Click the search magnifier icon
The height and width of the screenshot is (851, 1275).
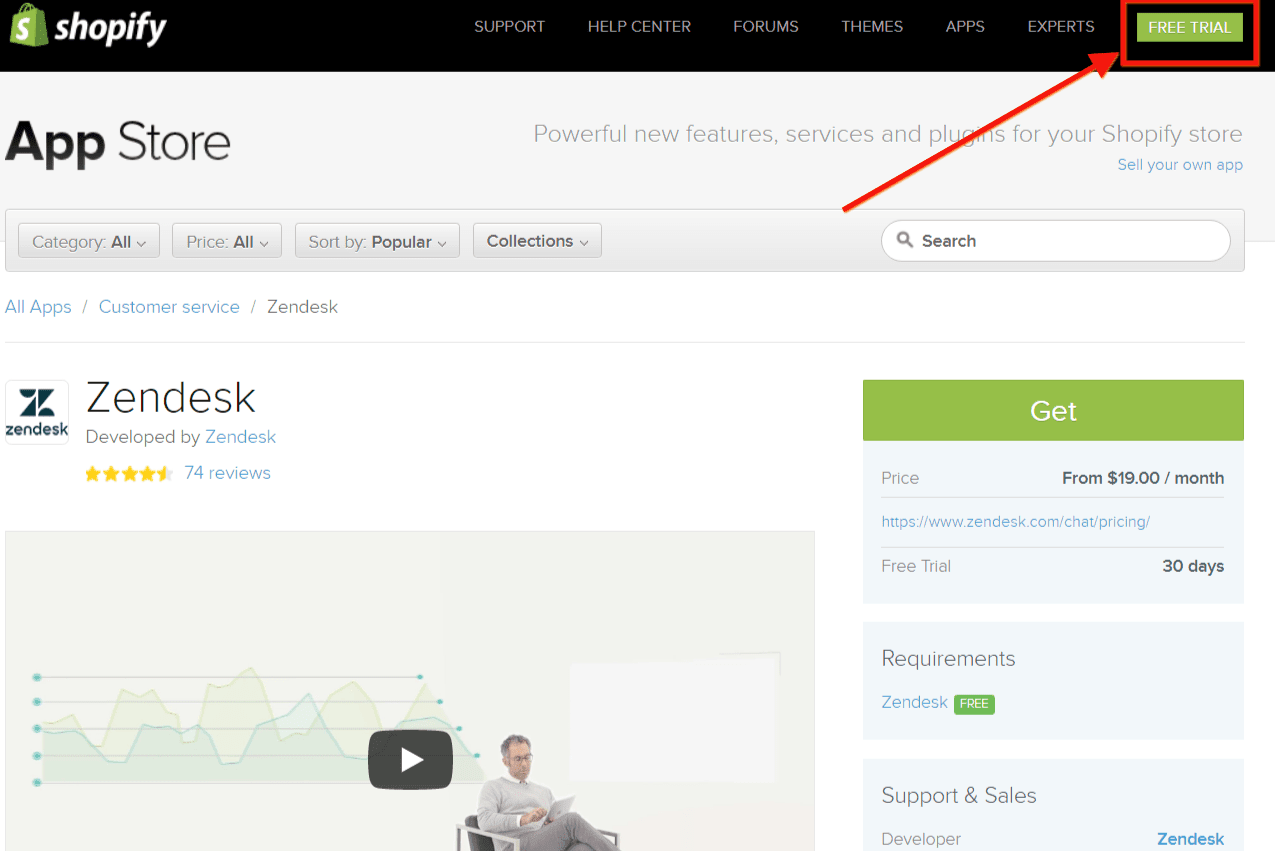tap(905, 240)
